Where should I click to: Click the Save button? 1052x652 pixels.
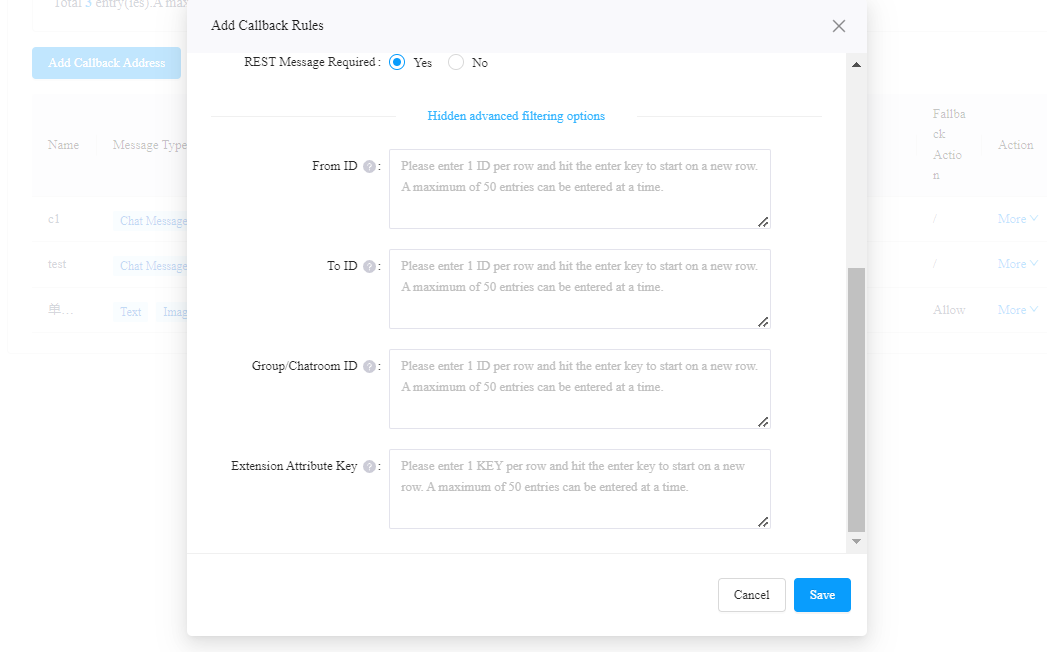pos(822,595)
